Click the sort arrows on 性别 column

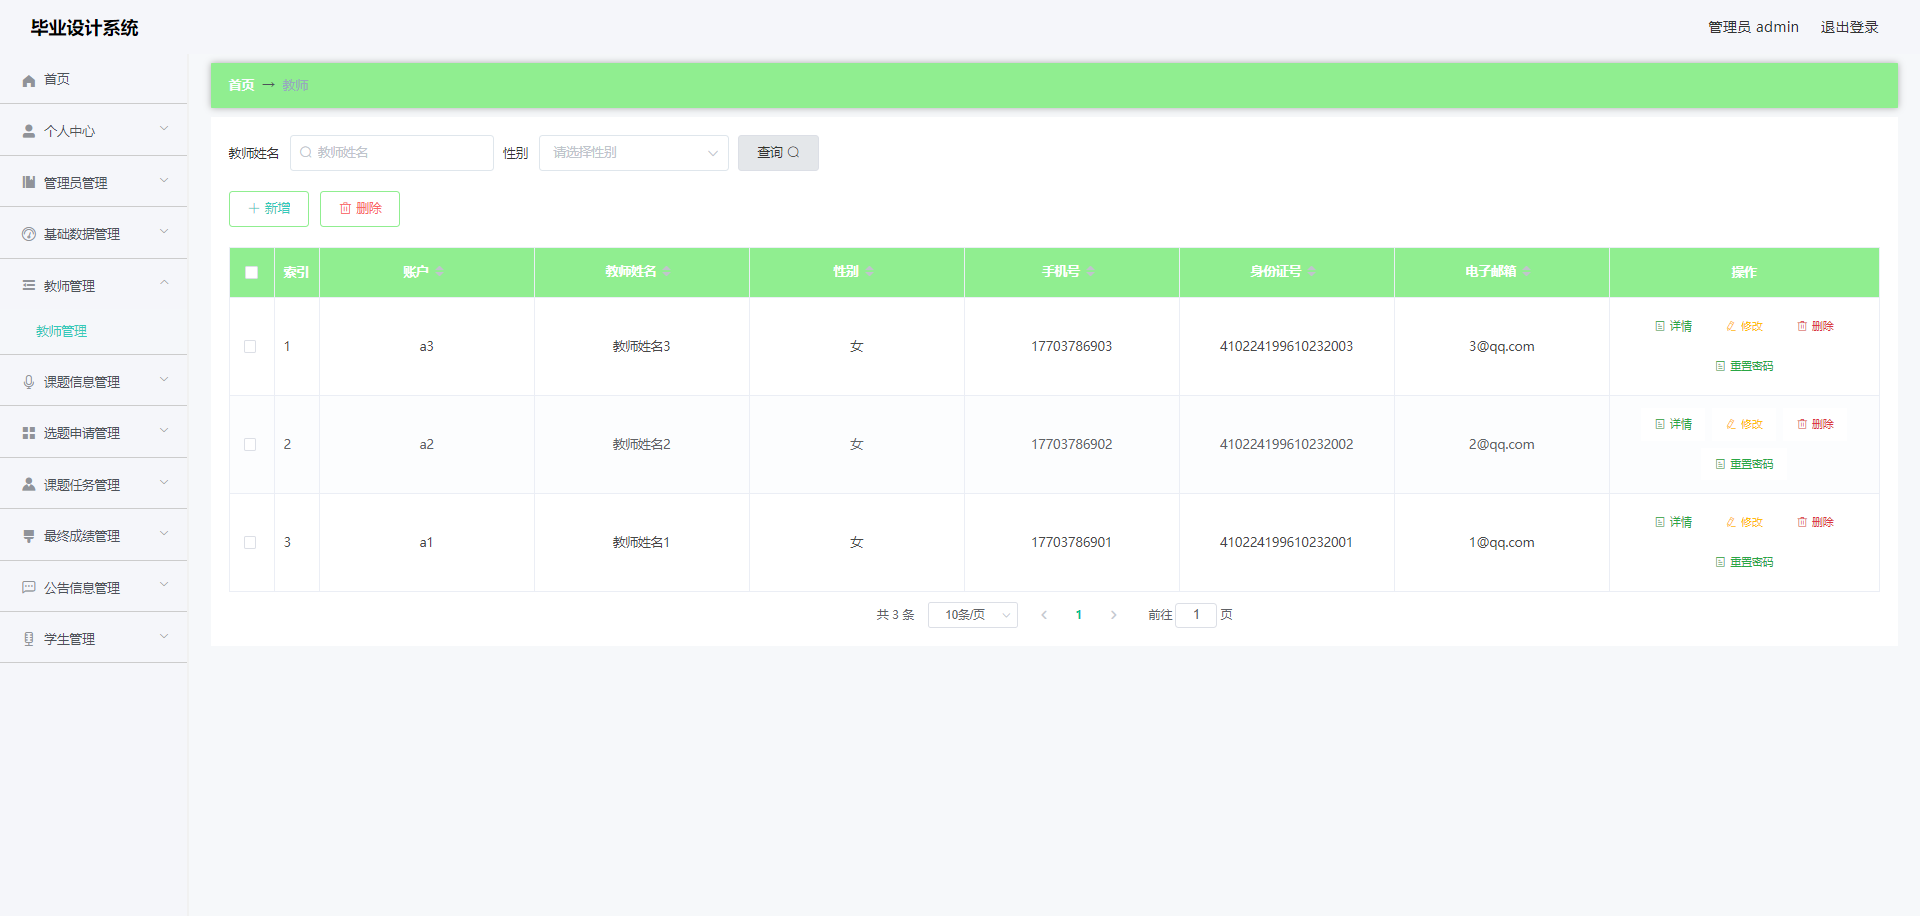[x=870, y=272]
